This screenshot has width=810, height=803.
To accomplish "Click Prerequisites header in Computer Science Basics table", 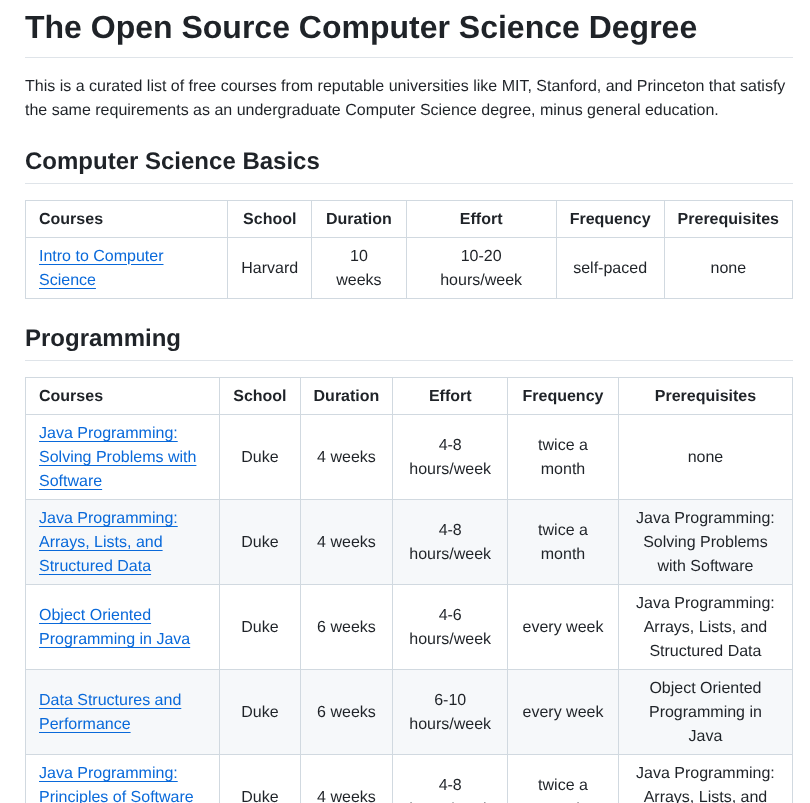I will [x=728, y=219].
